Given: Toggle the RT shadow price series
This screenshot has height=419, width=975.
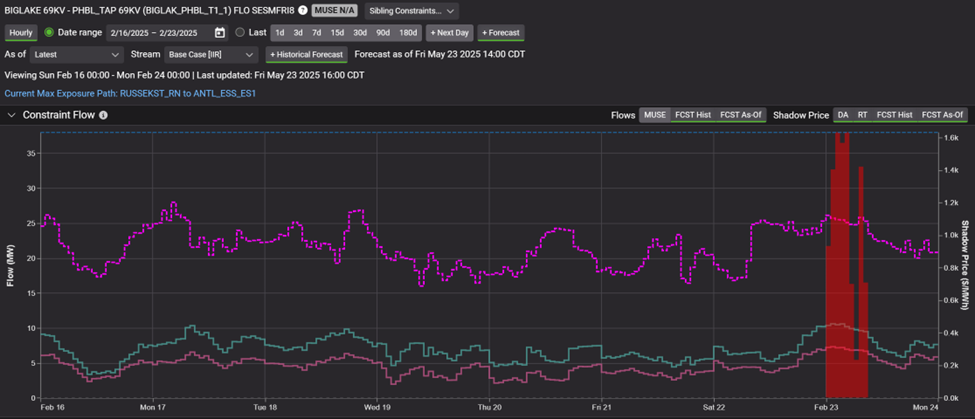Looking at the screenshot, I should [x=862, y=115].
